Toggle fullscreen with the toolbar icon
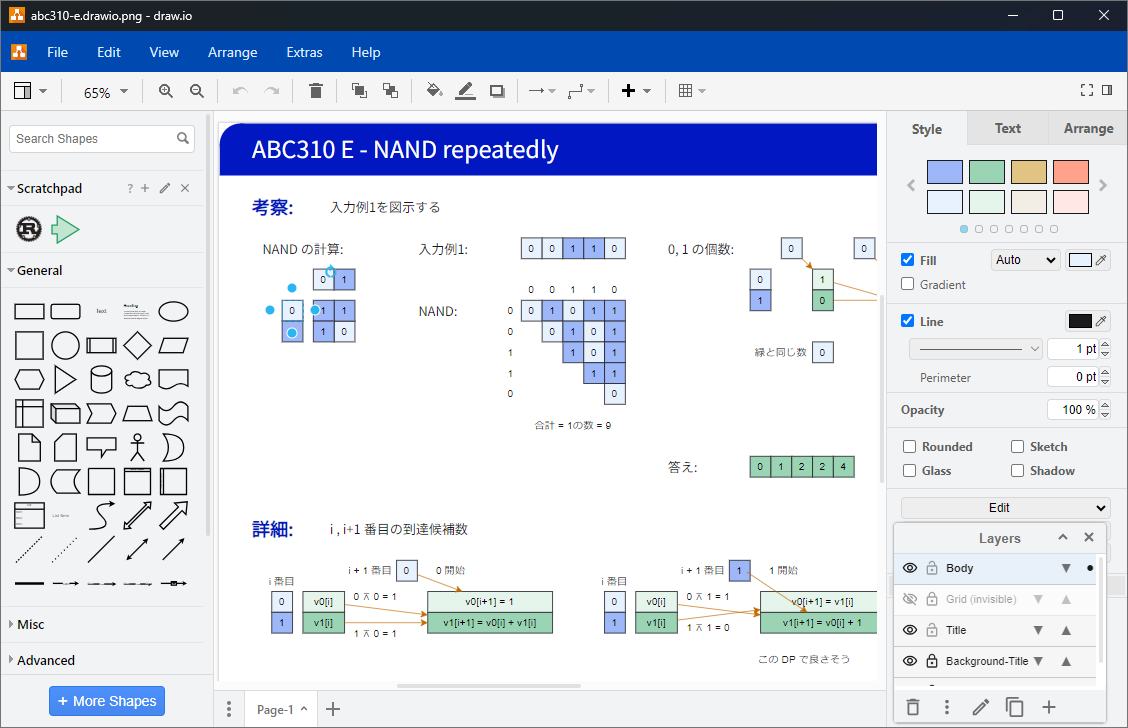Screen dimensions: 1128x728 click(1086, 90)
